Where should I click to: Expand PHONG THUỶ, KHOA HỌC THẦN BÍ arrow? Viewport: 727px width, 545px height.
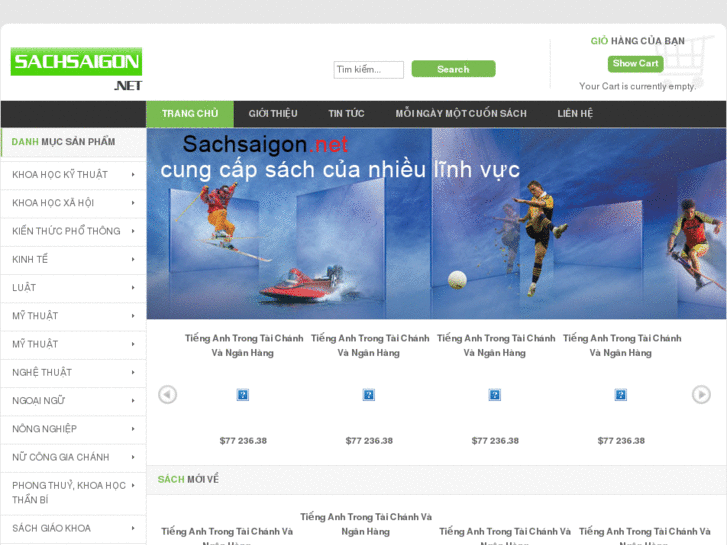pyautogui.click(x=133, y=486)
